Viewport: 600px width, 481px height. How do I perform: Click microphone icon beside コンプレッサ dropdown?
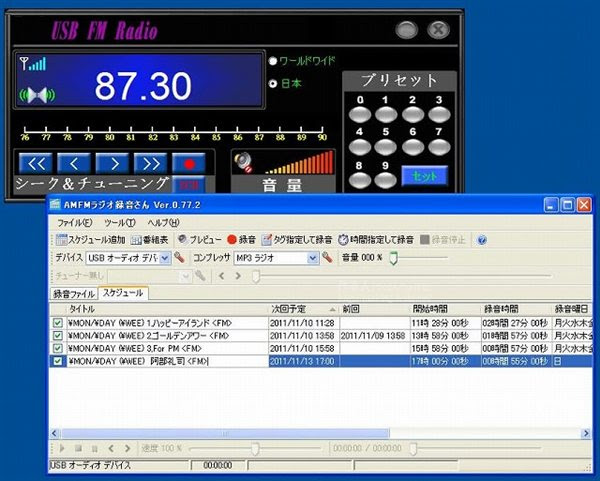tap(327, 257)
